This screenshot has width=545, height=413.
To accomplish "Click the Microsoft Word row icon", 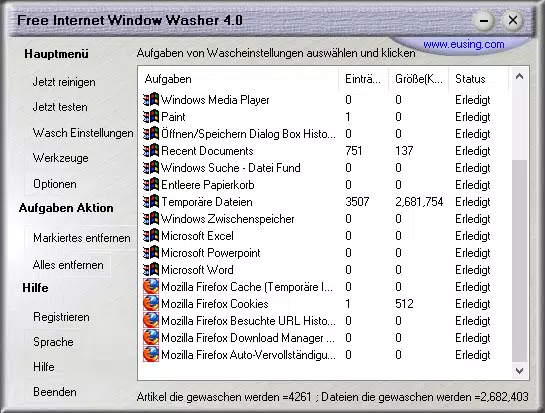I will (x=151, y=270).
